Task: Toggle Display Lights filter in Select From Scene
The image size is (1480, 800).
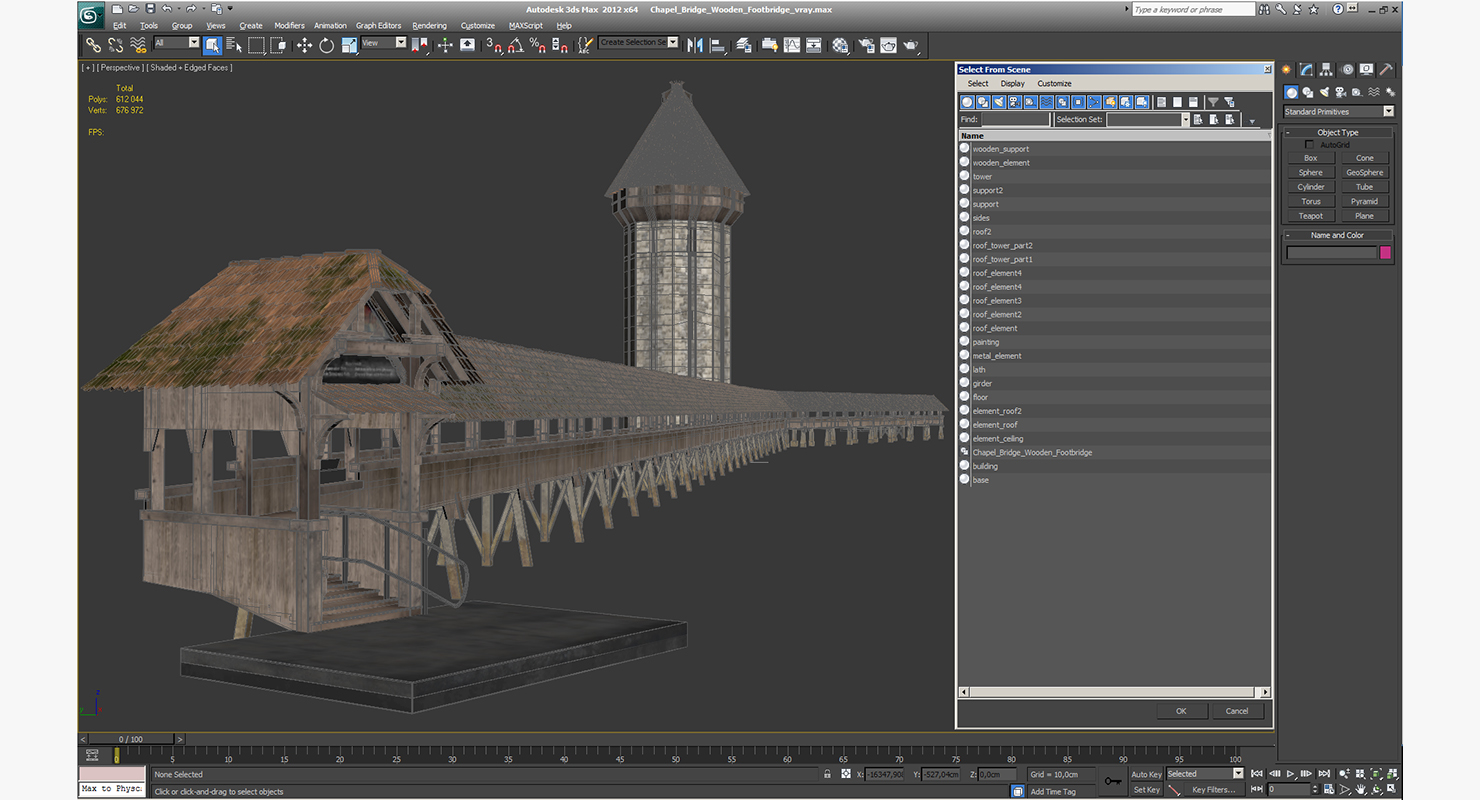Action: pos(999,102)
